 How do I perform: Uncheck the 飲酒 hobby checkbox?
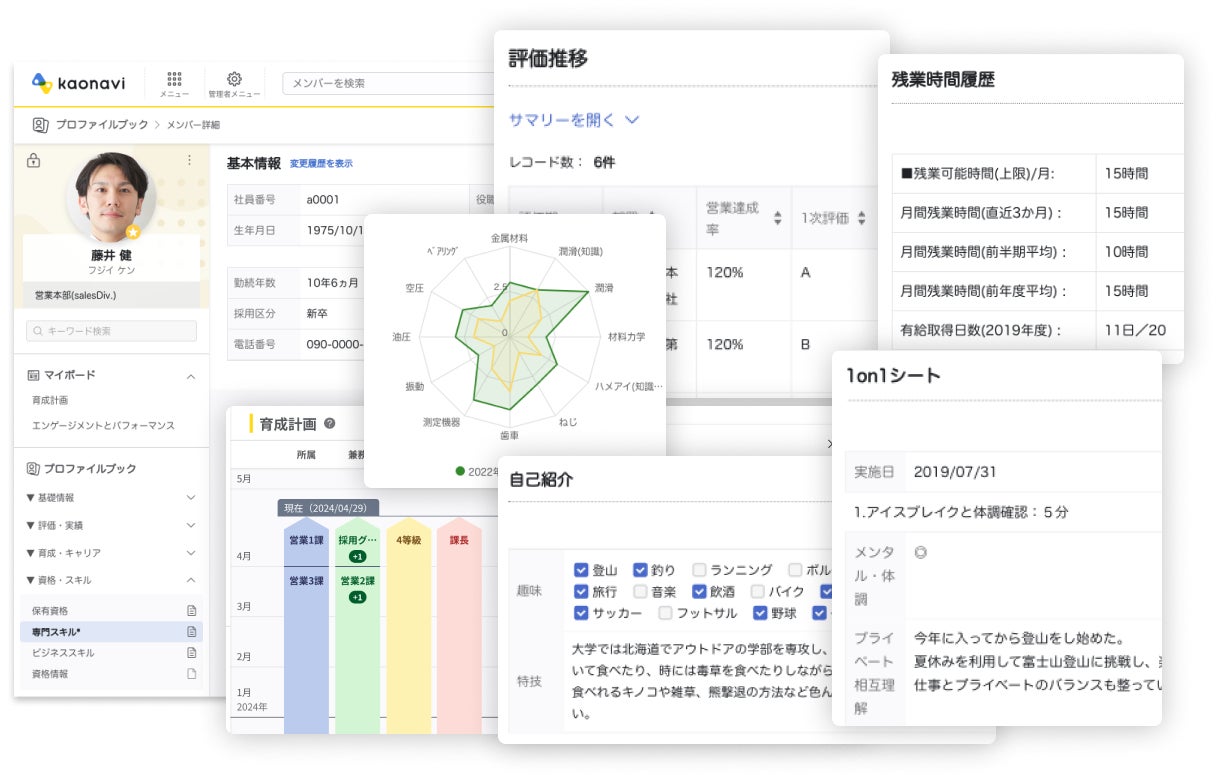[699, 592]
